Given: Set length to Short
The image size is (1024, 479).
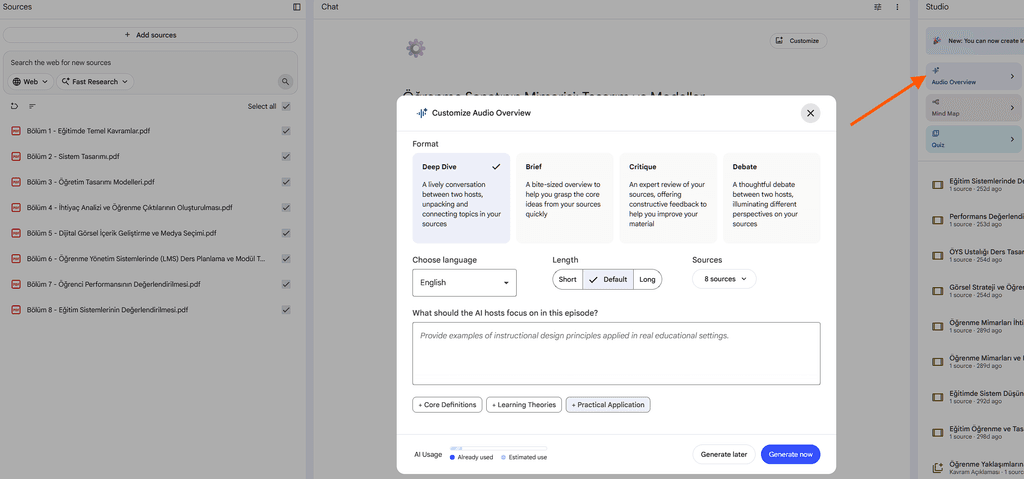Looking at the screenshot, I should point(568,279).
